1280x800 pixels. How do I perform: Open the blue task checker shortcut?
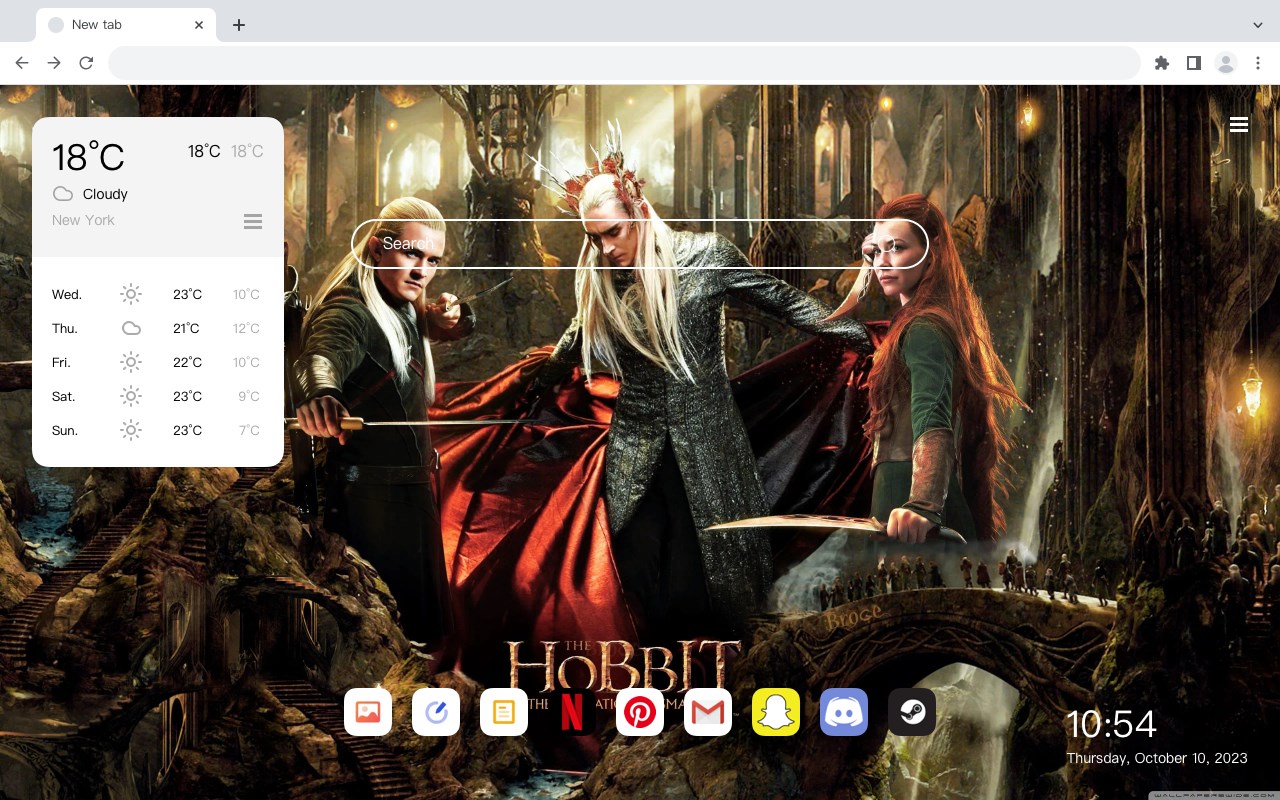pos(436,712)
